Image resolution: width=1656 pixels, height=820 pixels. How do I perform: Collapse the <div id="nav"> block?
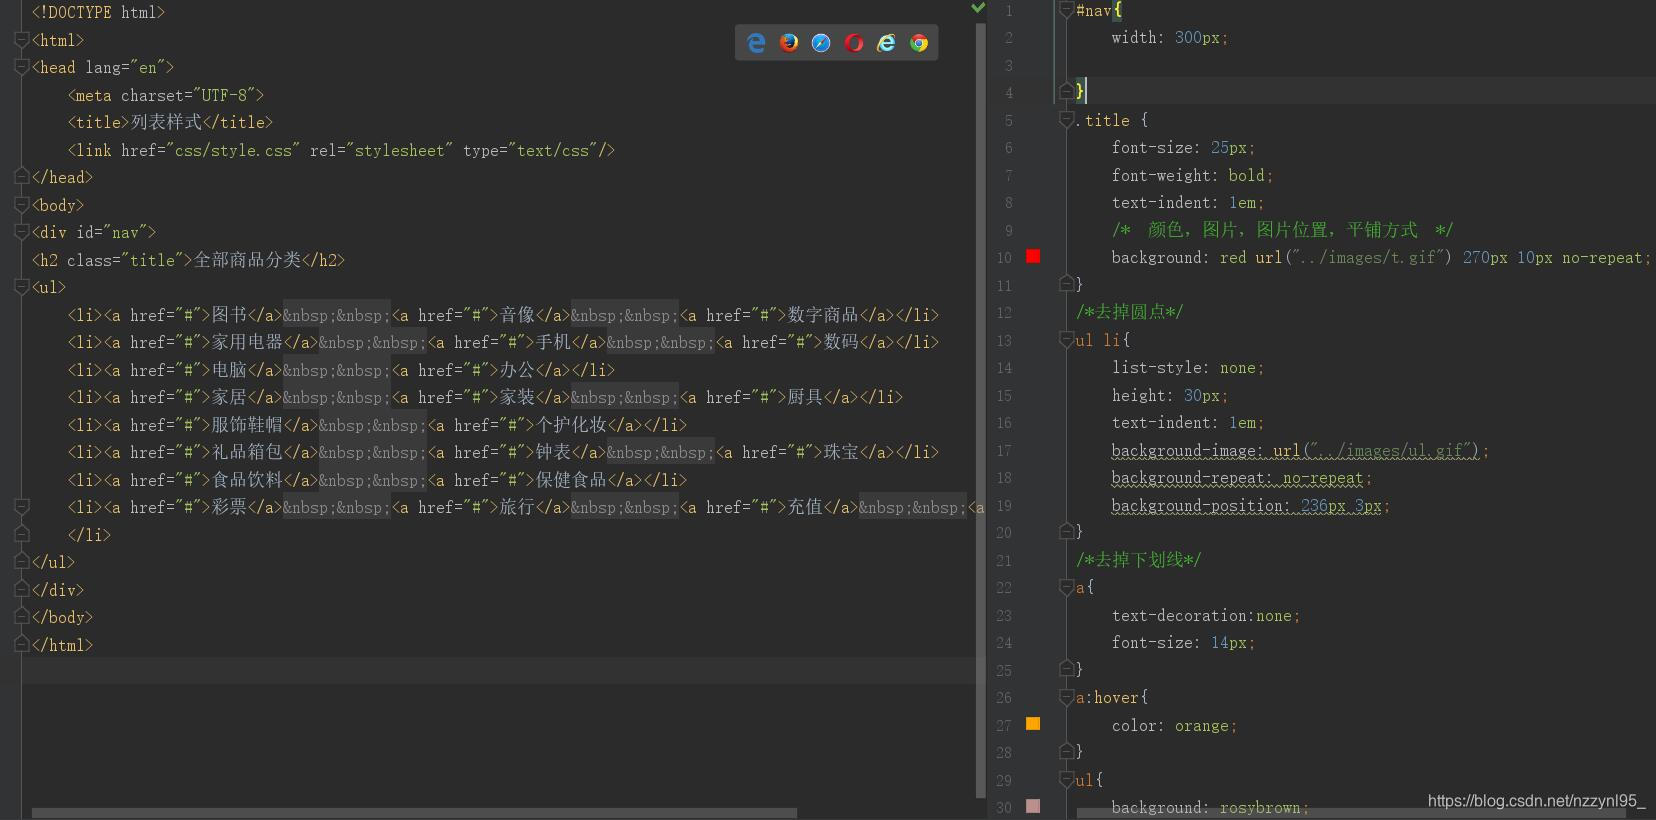pyautogui.click(x=22, y=232)
